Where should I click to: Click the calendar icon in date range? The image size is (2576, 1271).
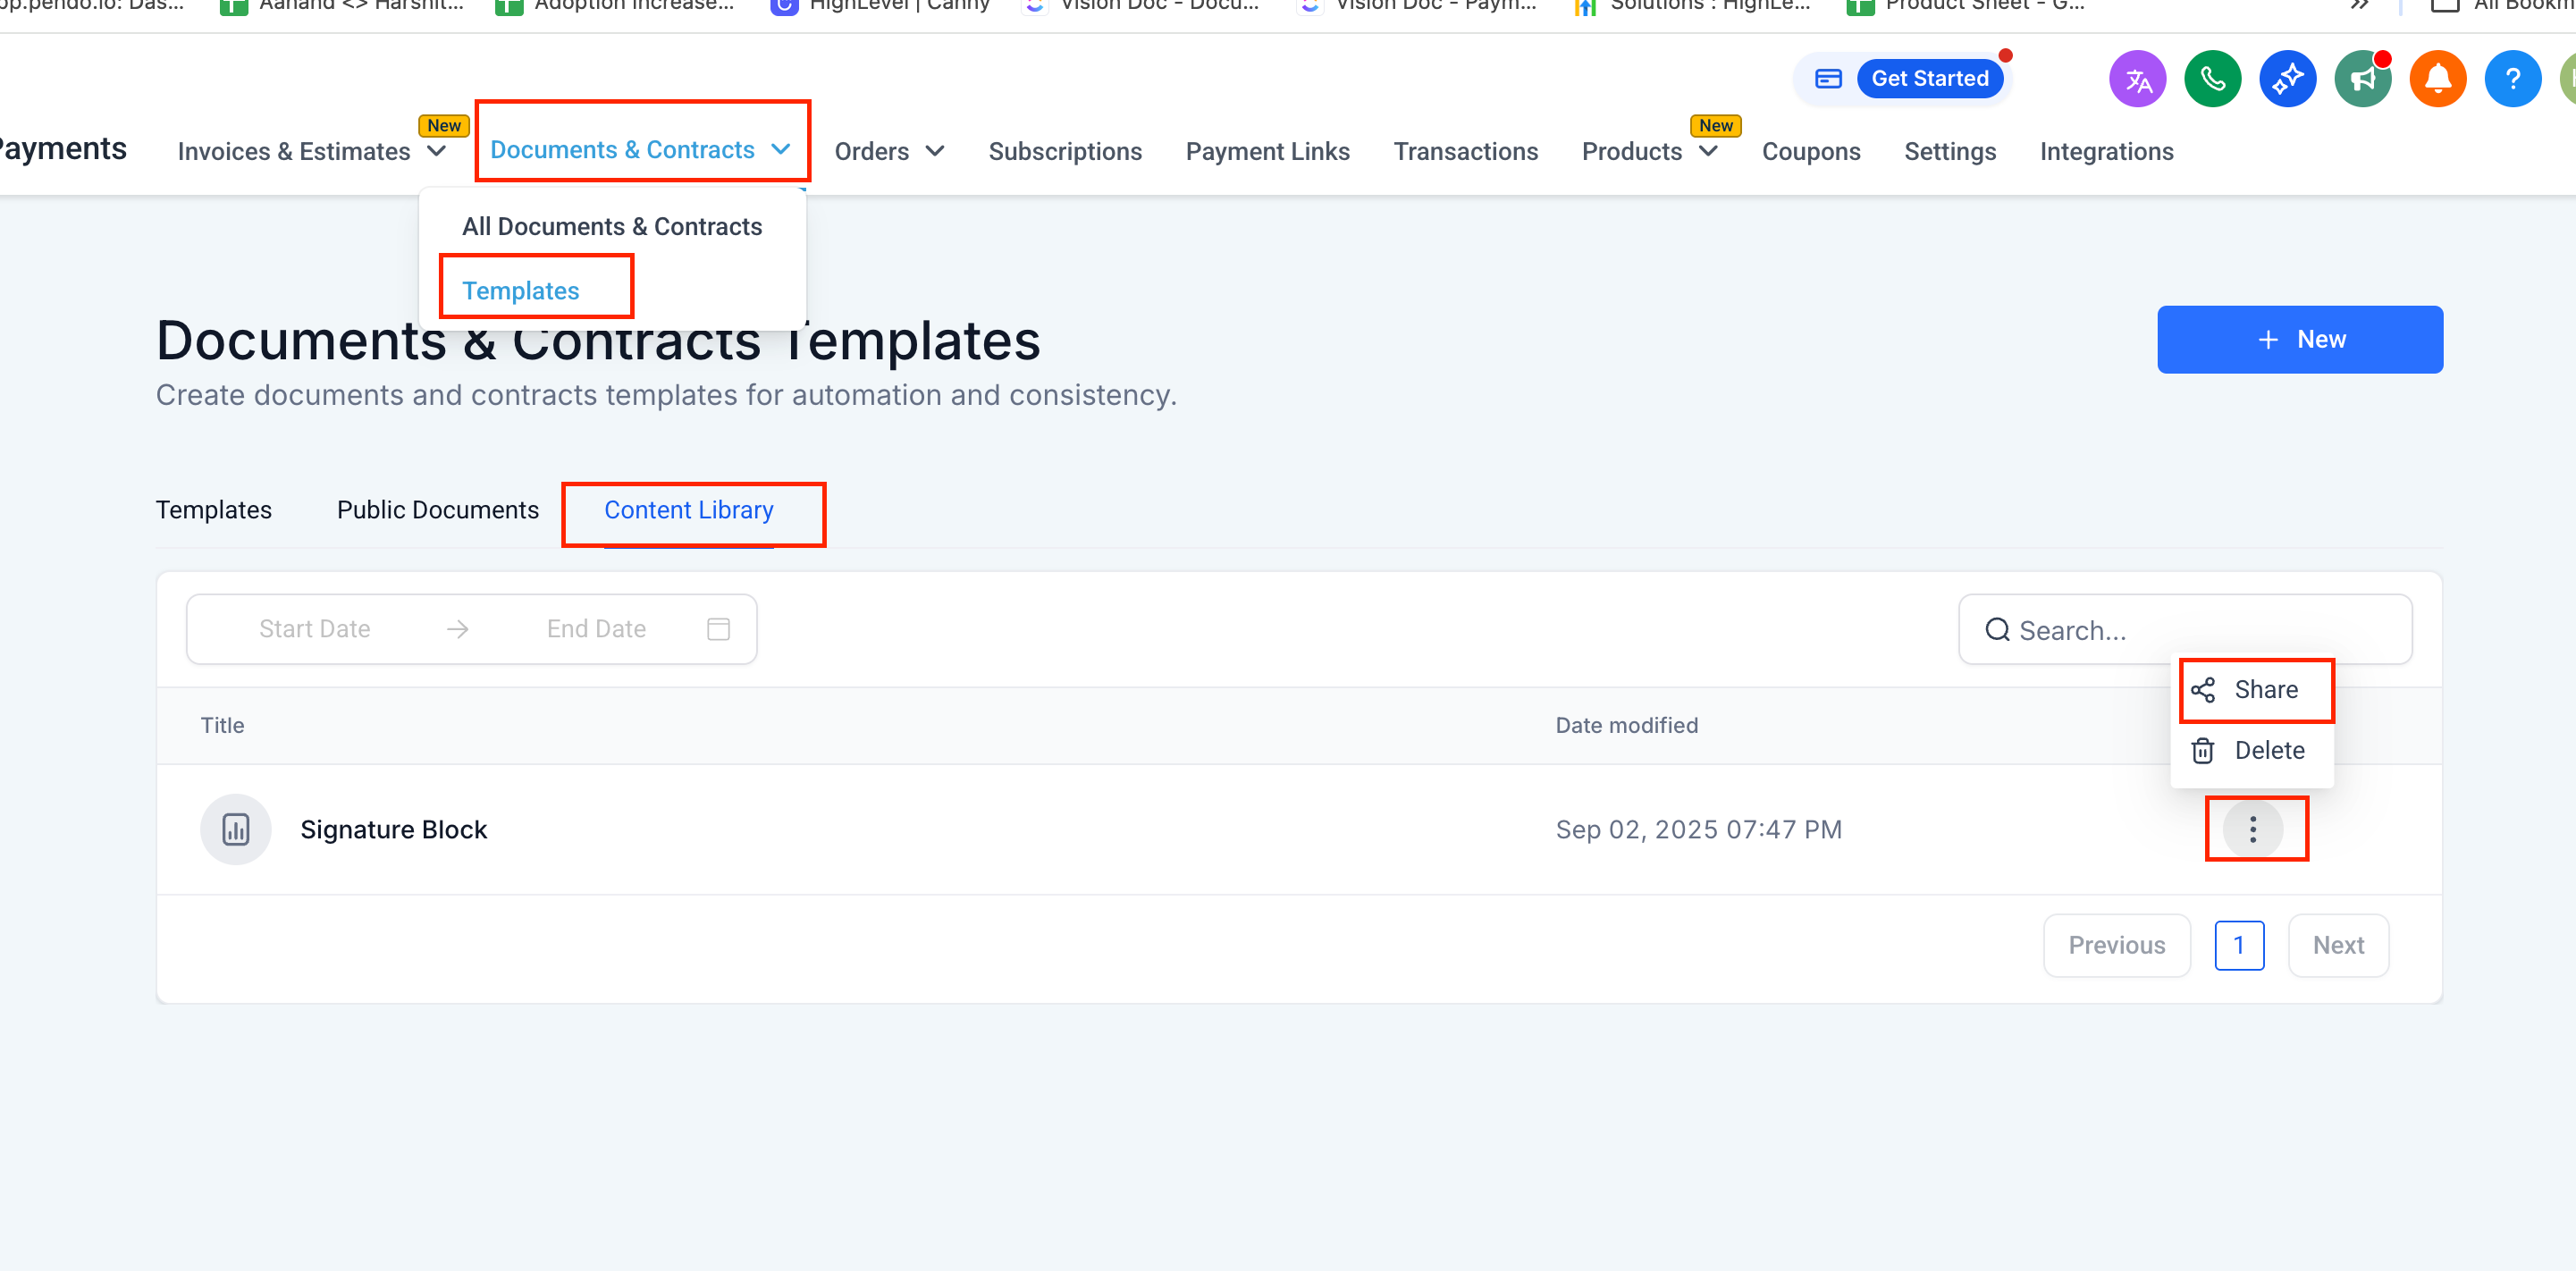click(x=718, y=629)
